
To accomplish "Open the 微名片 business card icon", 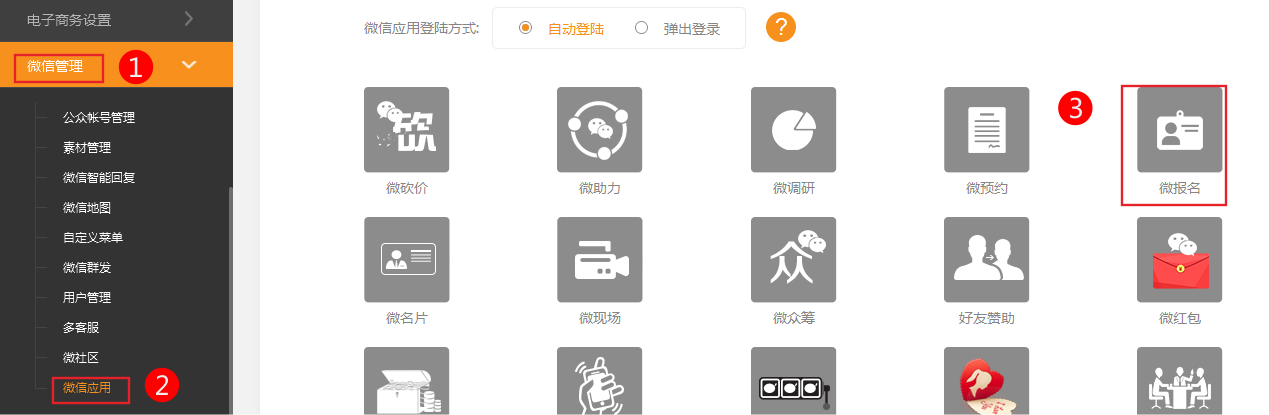I will [x=406, y=260].
